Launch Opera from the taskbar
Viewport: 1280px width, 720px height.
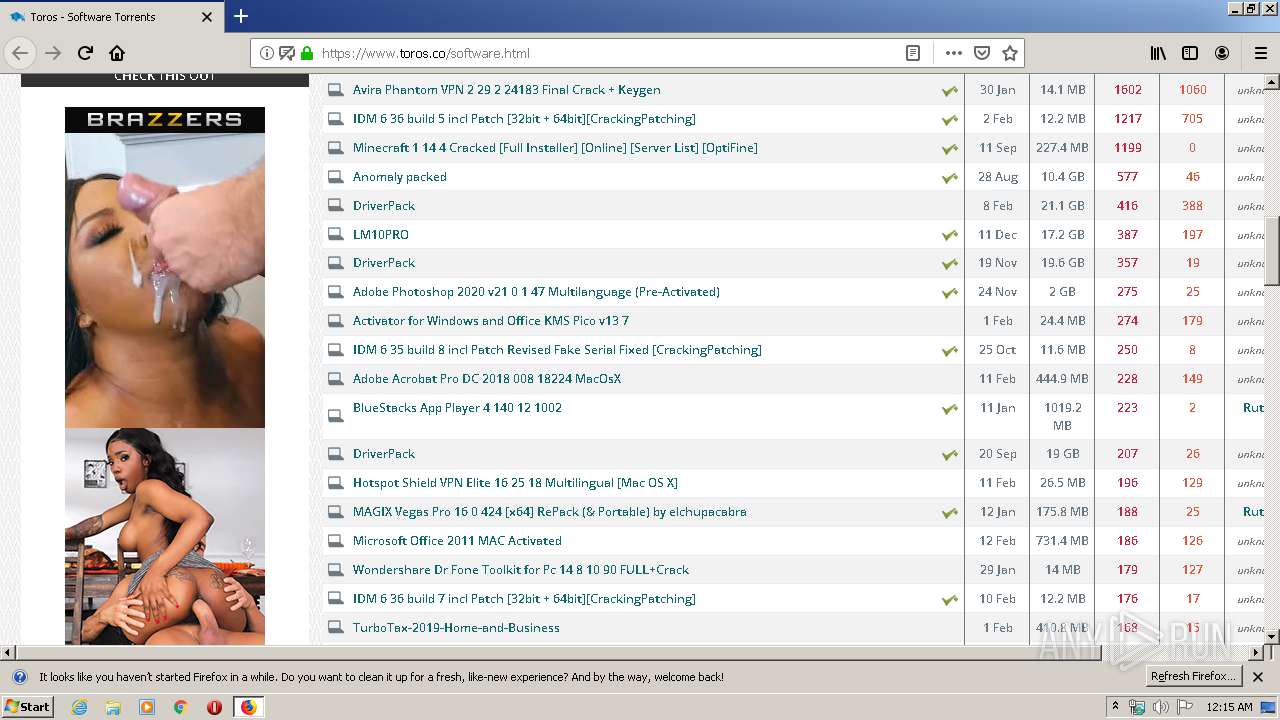click(214, 707)
